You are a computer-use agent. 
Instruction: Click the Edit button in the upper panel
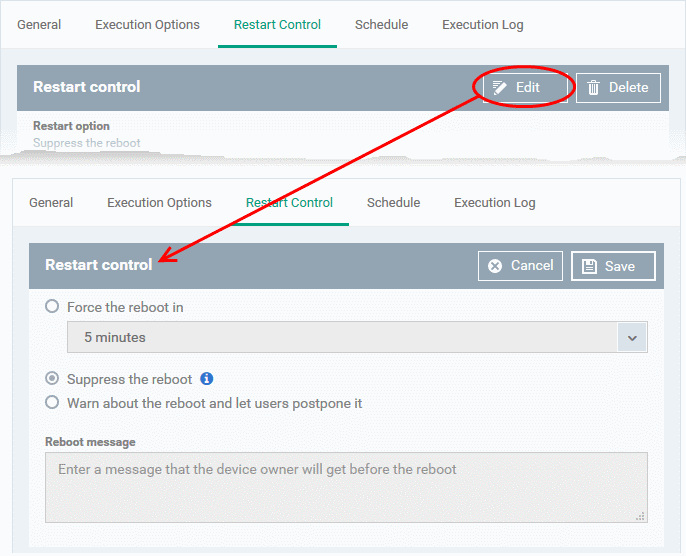coord(525,87)
